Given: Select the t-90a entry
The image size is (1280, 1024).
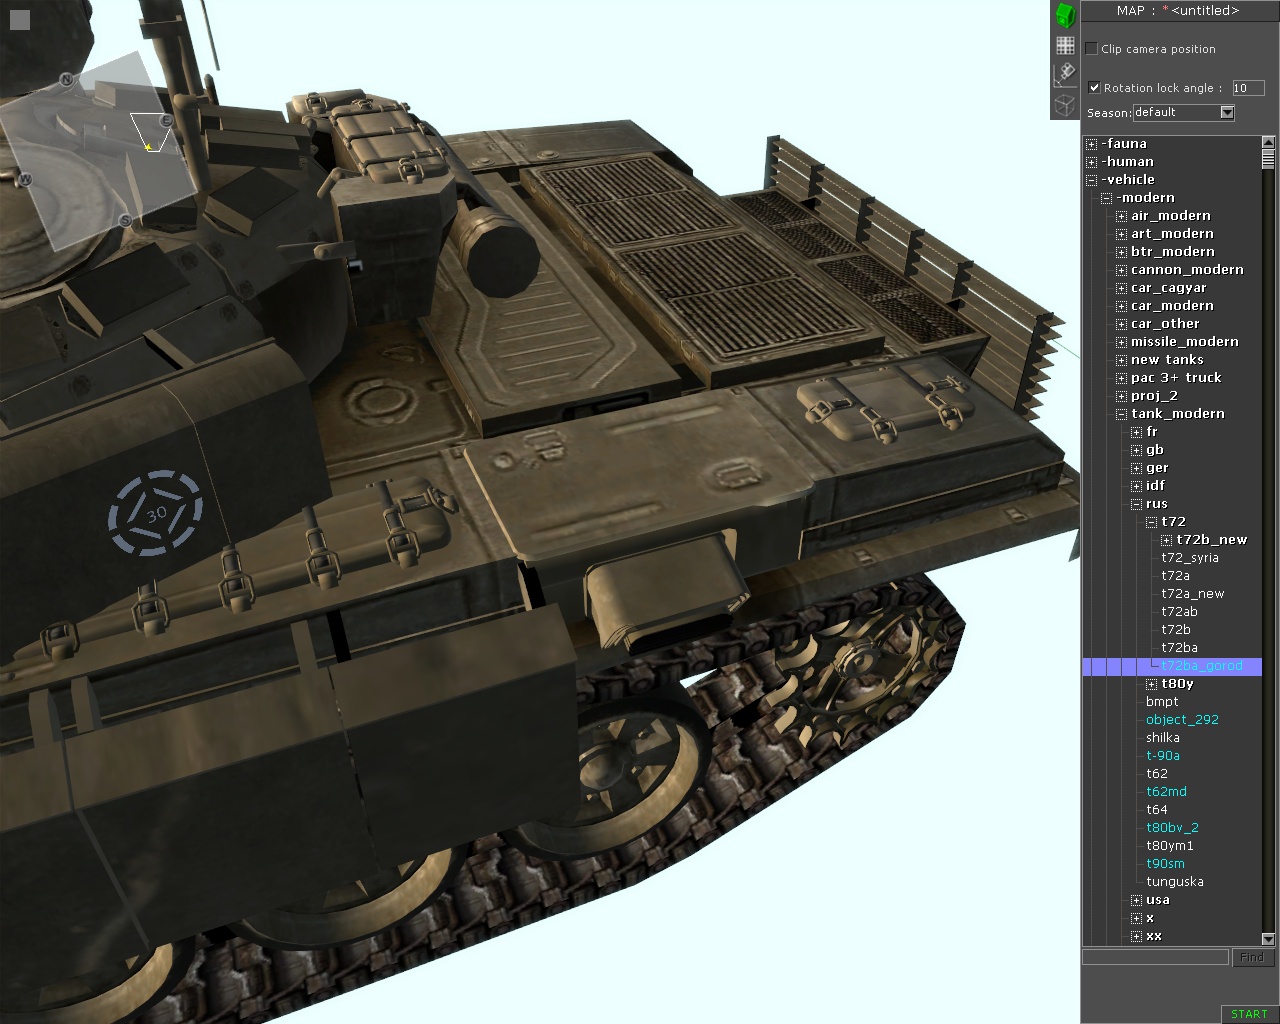Looking at the screenshot, I should 1163,756.
